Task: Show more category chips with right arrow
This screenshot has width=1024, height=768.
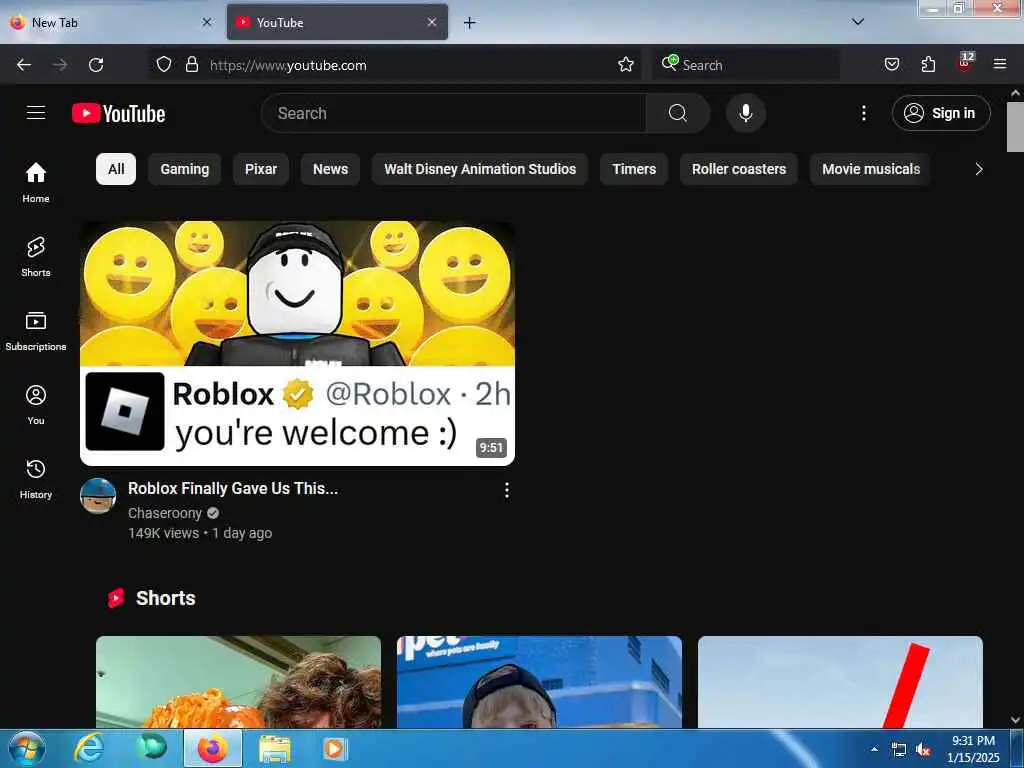Action: click(x=978, y=169)
